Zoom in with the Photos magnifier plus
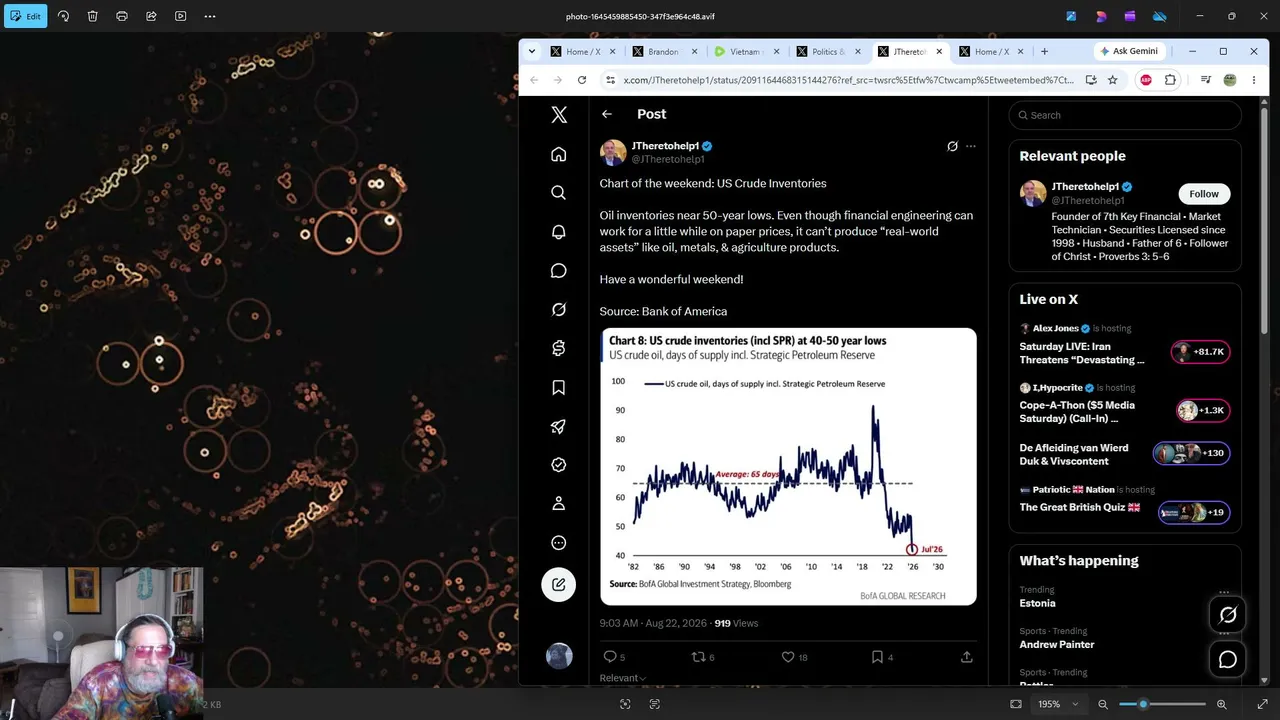 pos(1222,704)
